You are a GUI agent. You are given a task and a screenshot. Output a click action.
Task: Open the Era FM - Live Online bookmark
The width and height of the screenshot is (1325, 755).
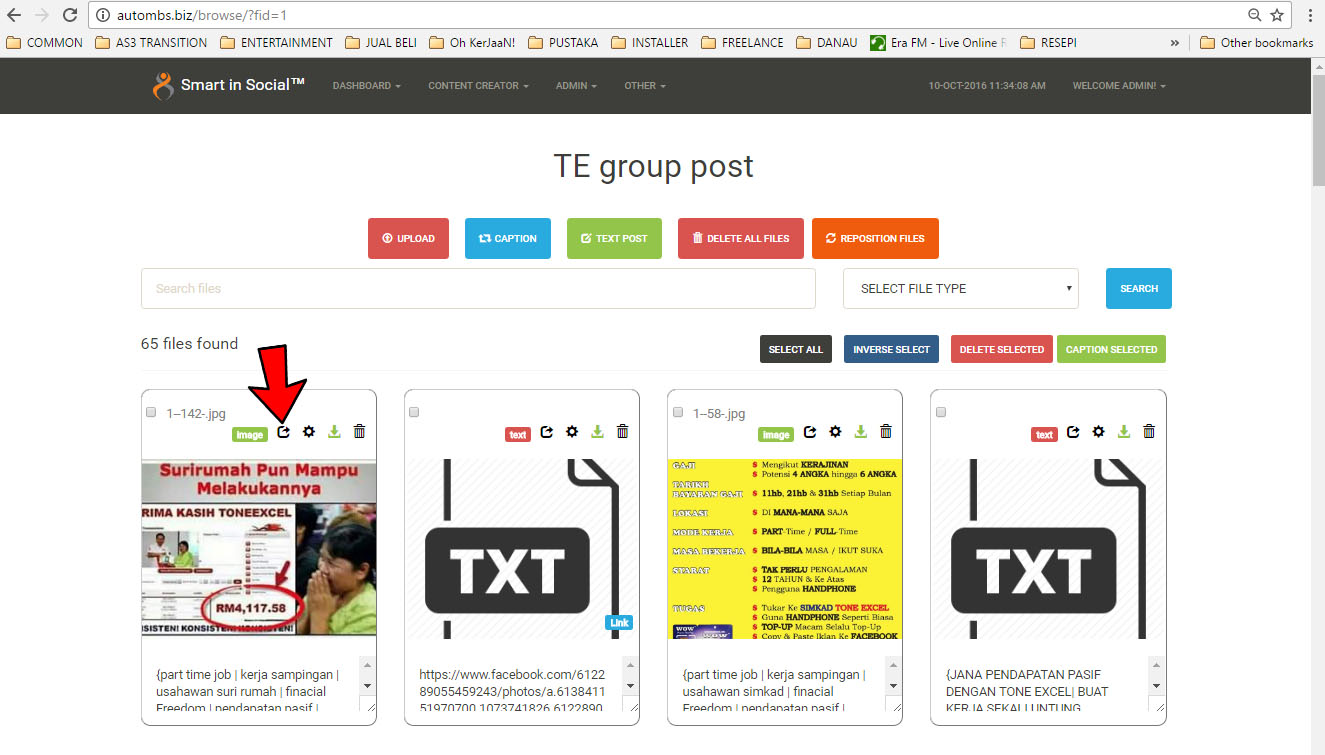[938, 43]
